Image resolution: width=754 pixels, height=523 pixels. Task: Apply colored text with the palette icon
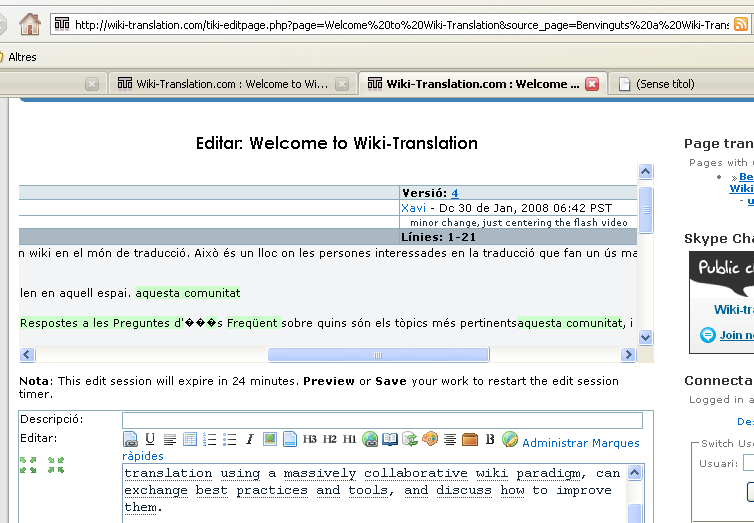point(430,439)
